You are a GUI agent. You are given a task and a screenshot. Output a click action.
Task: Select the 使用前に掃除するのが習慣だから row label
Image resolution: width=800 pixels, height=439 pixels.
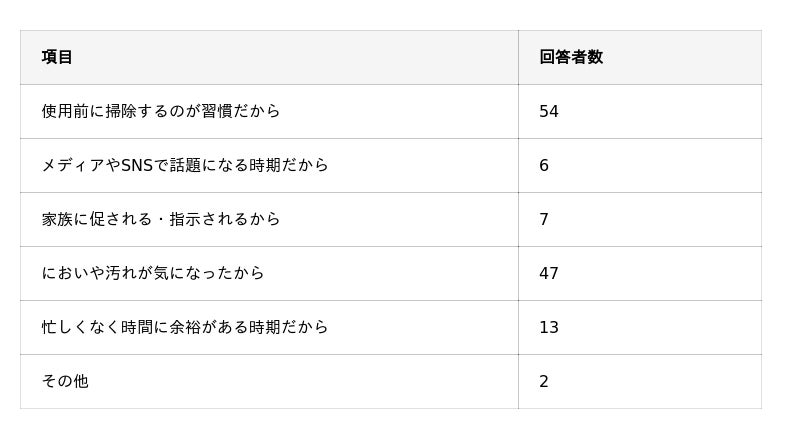point(161,111)
